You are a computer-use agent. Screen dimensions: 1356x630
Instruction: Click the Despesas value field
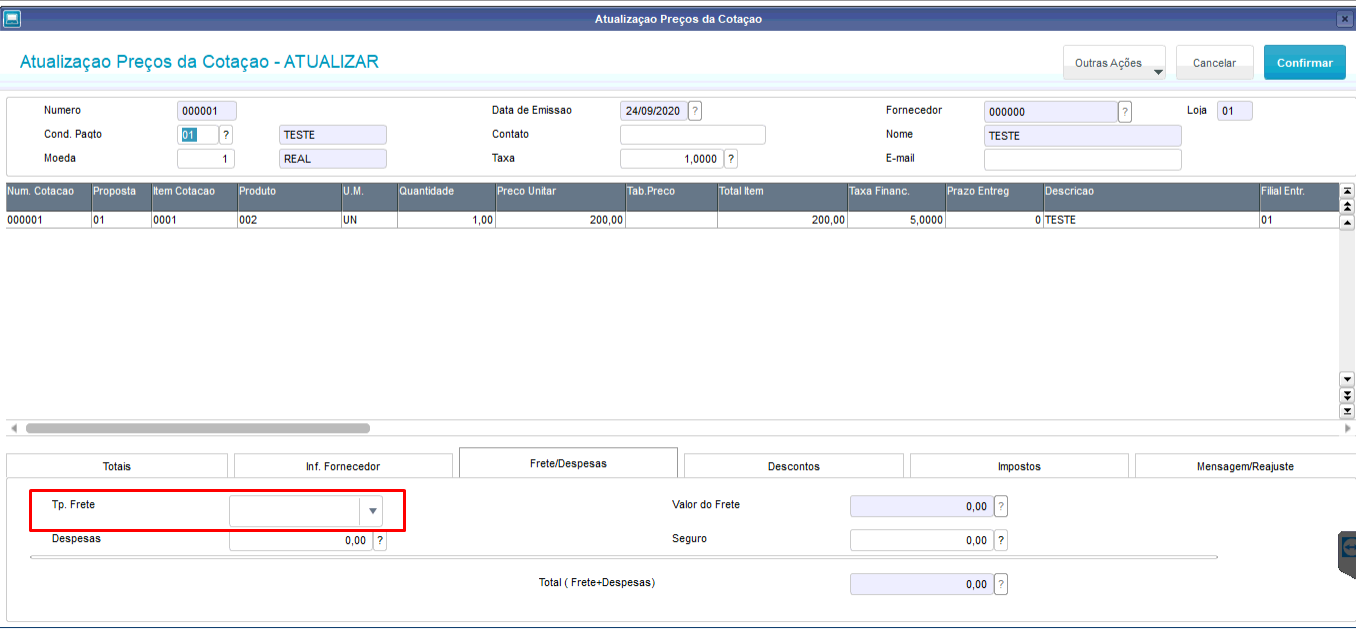(300, 541)
